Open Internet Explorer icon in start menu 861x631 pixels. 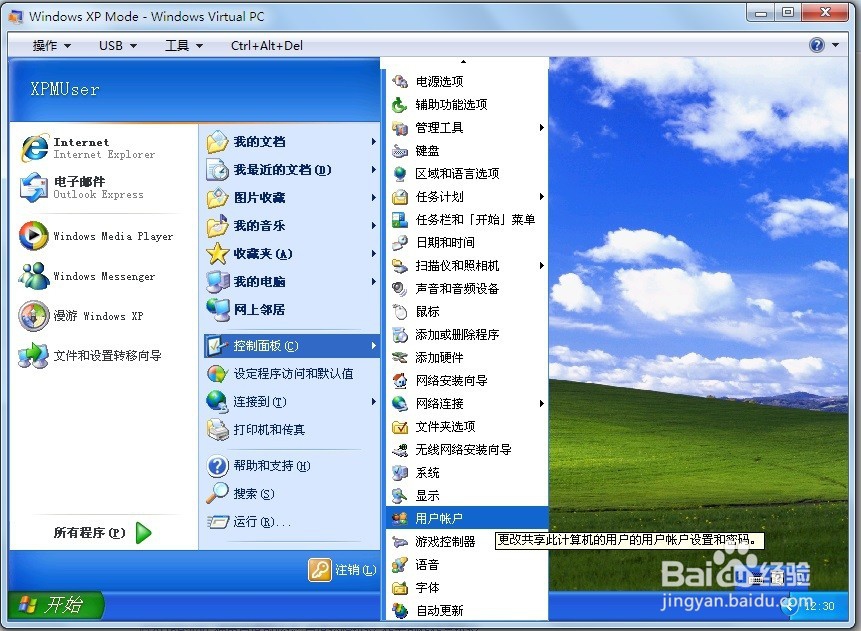tap(35, 148)
